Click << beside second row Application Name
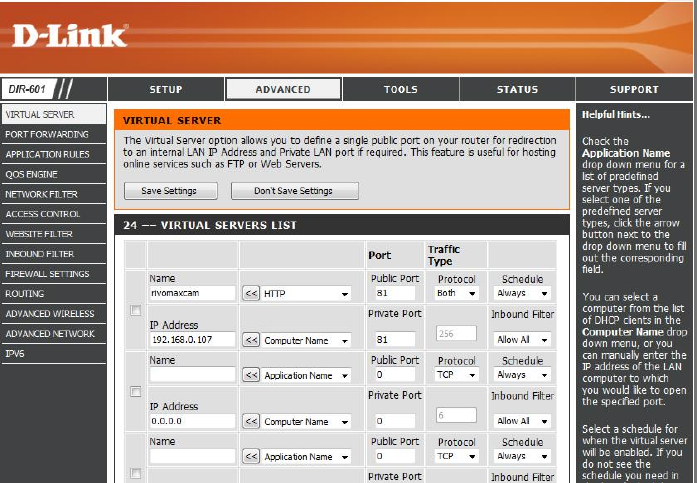Image resolution: width=697 pixels, height=483 pixels. [x=251, y=375]
